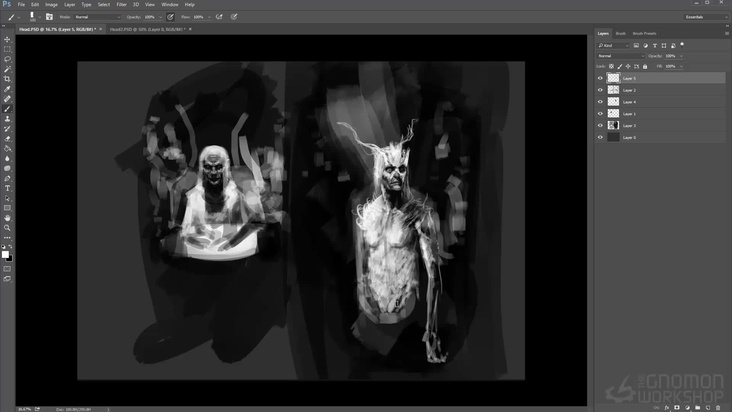This screenshot has width=732, height=412.
Task: Select the Path Selection tool
Action: (7, 198)
